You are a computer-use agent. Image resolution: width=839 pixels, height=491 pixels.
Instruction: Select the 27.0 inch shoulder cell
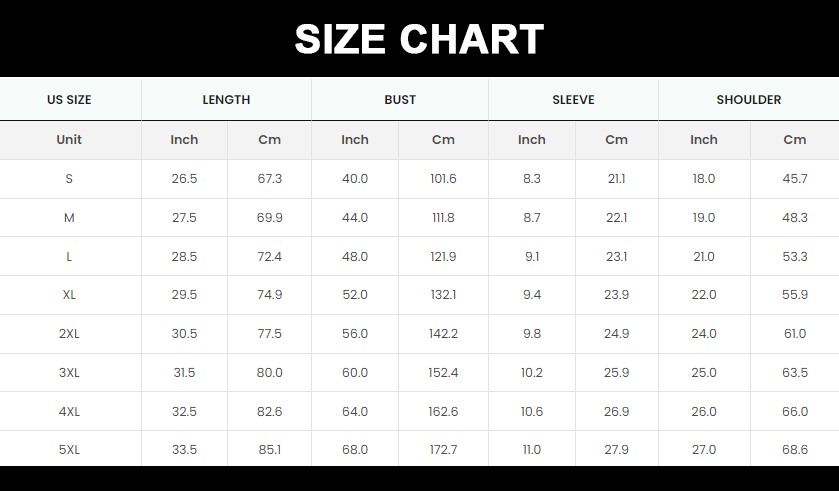point(704,450)
